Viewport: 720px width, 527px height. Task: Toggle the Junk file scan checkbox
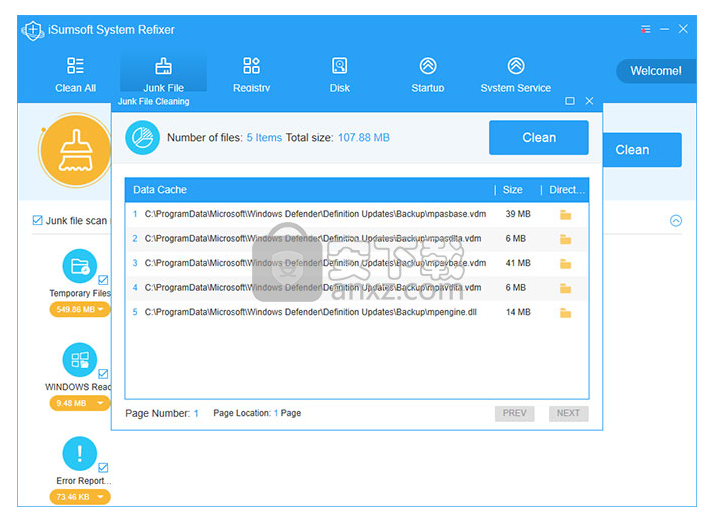[x=38, y=220]
